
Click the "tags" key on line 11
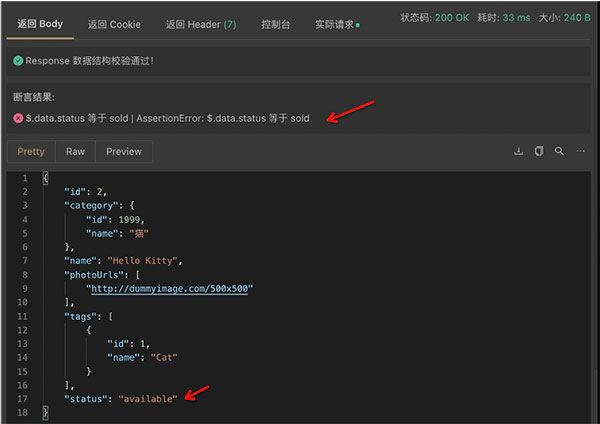[x=80, y=316]
